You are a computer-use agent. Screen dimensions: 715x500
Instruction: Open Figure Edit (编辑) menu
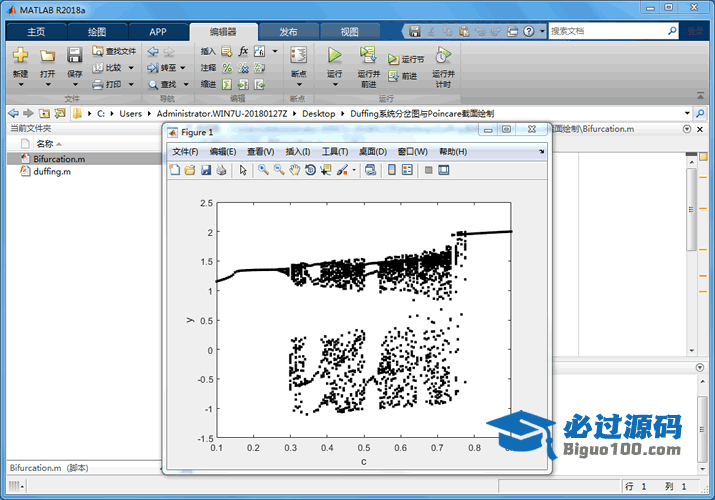pyautogui.click(x=223, y=151)
